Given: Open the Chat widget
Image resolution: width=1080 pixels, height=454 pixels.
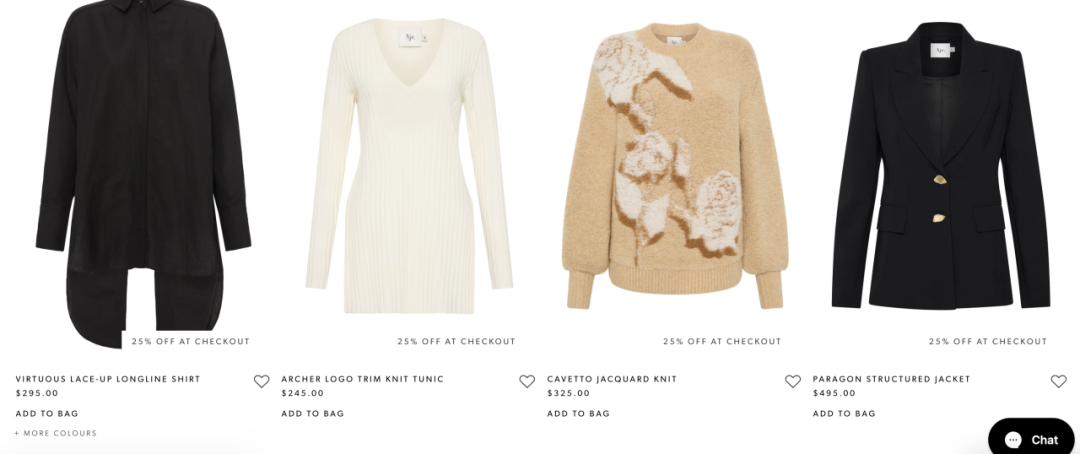Looking at the screenshot, I should pos(1031,439).
